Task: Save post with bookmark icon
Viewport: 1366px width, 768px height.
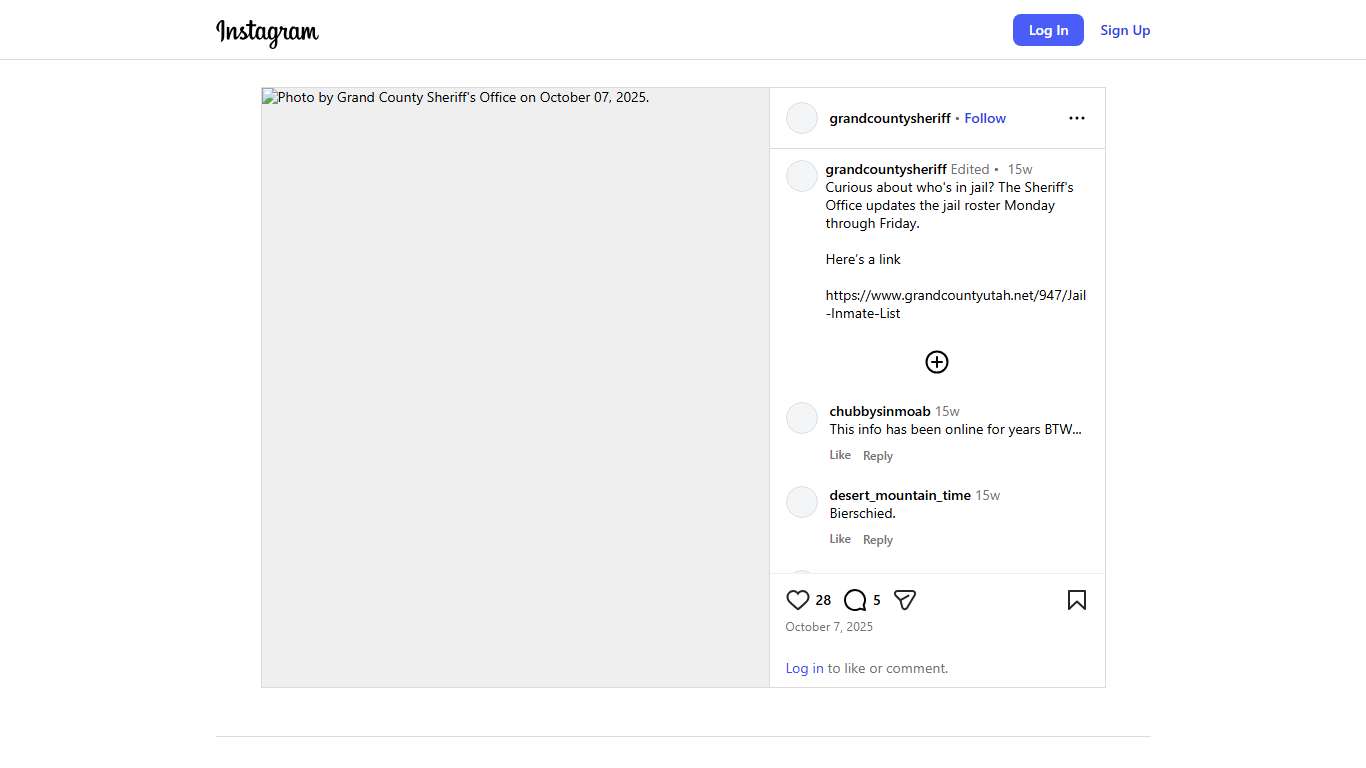Action: [x=1076, y=600]
